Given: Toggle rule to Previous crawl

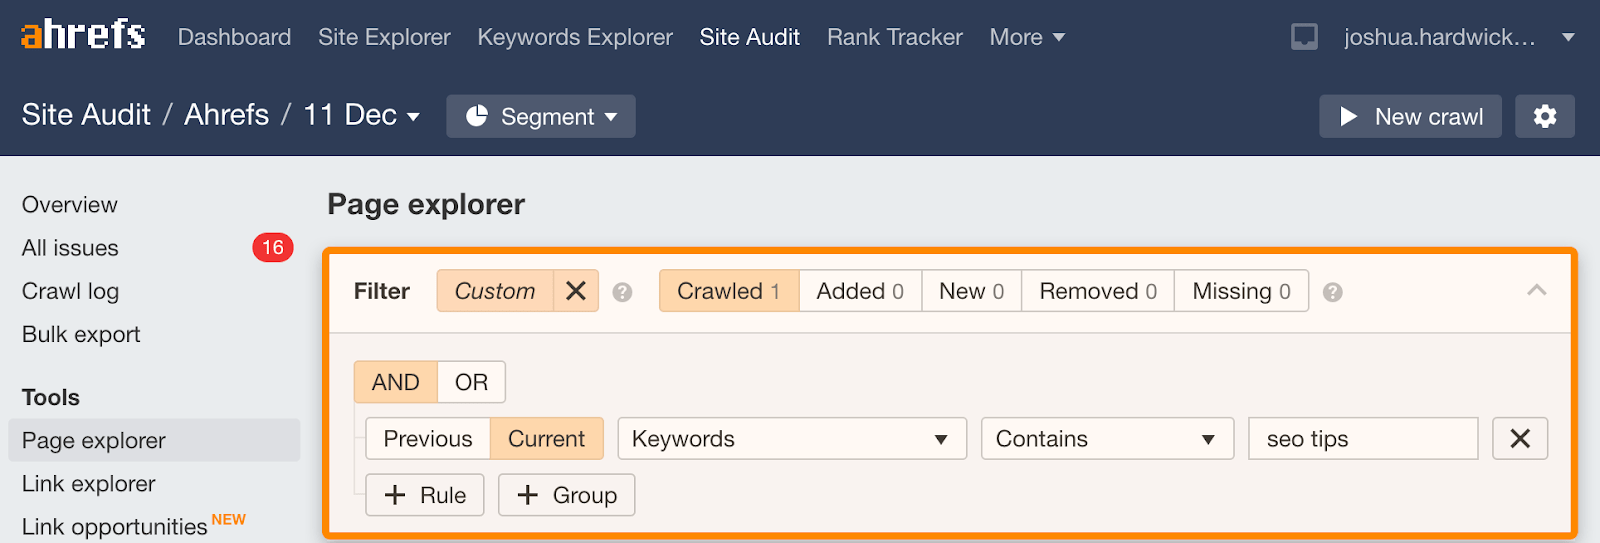Looking at the screenshot, I should [x=427, y=439].
